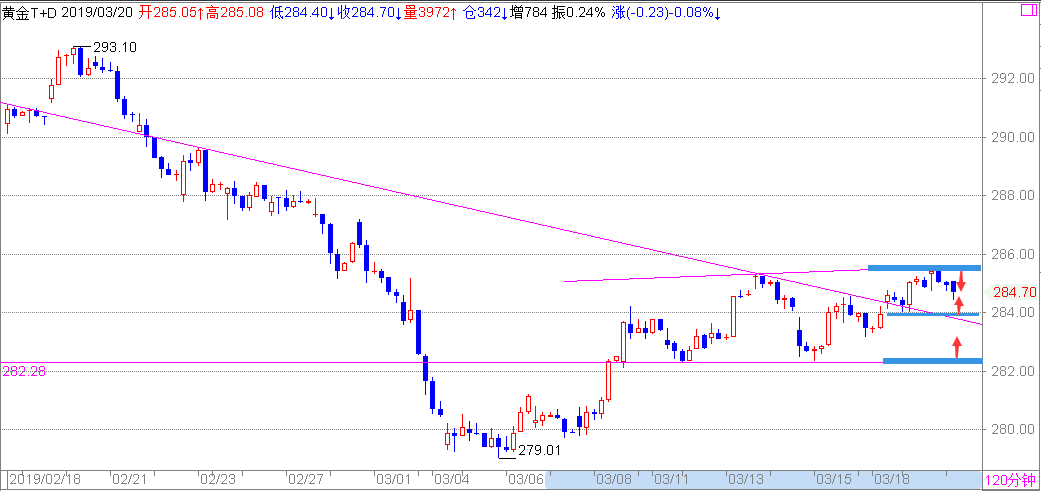Image resolution: width=1041 pixels, height=491 pixels.
Task: Open the 120分钟 period selector
Action: 1010,480
